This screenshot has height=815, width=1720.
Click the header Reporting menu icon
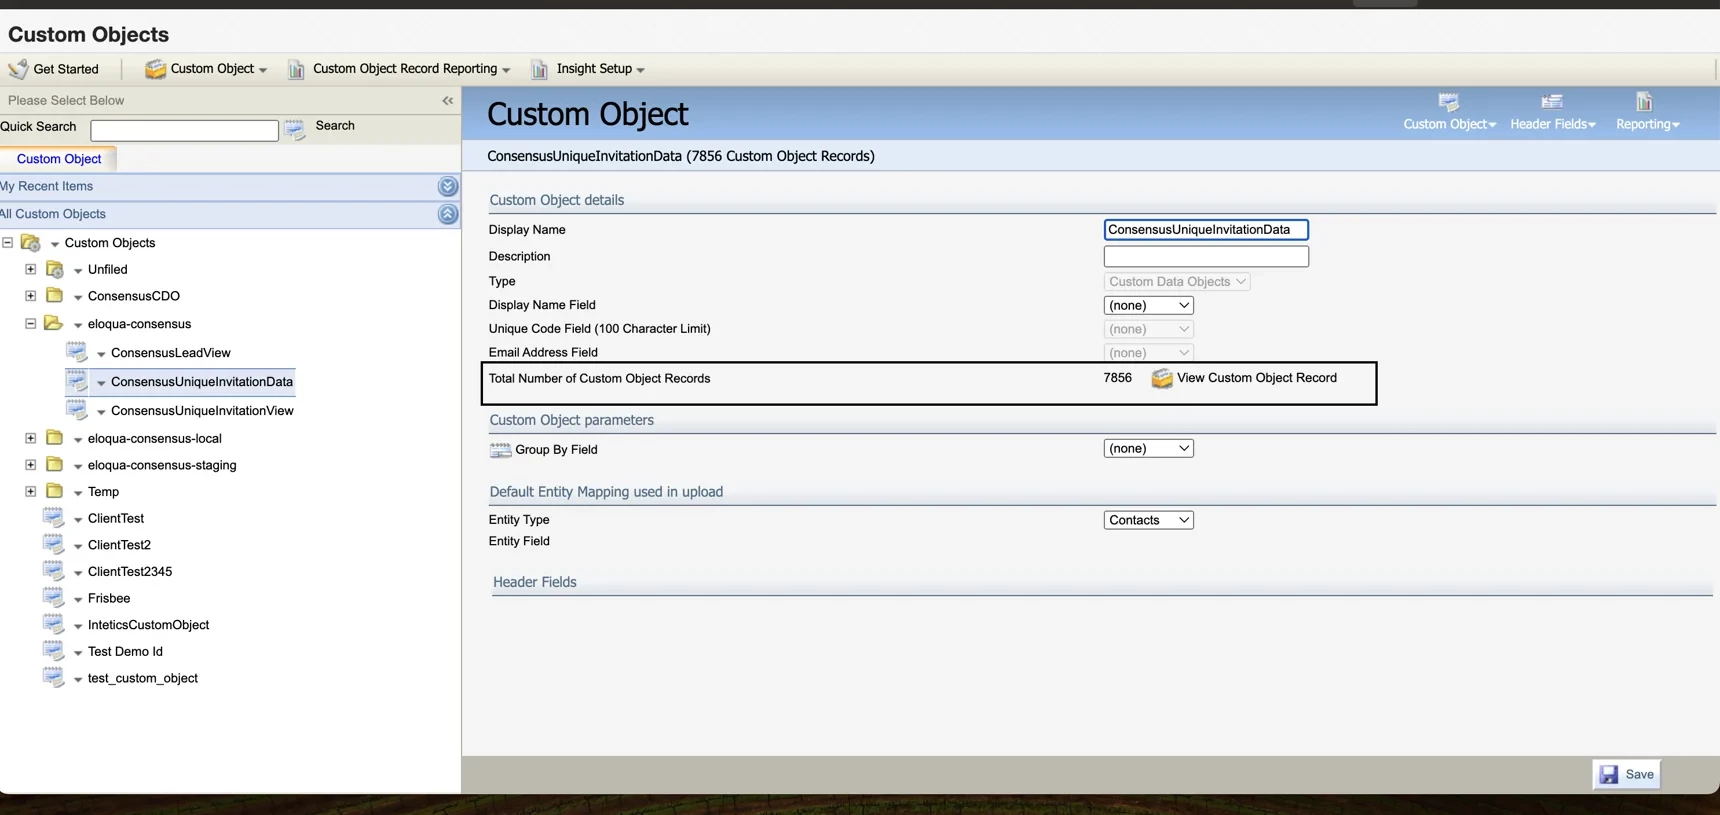[x=1644, y=102]
